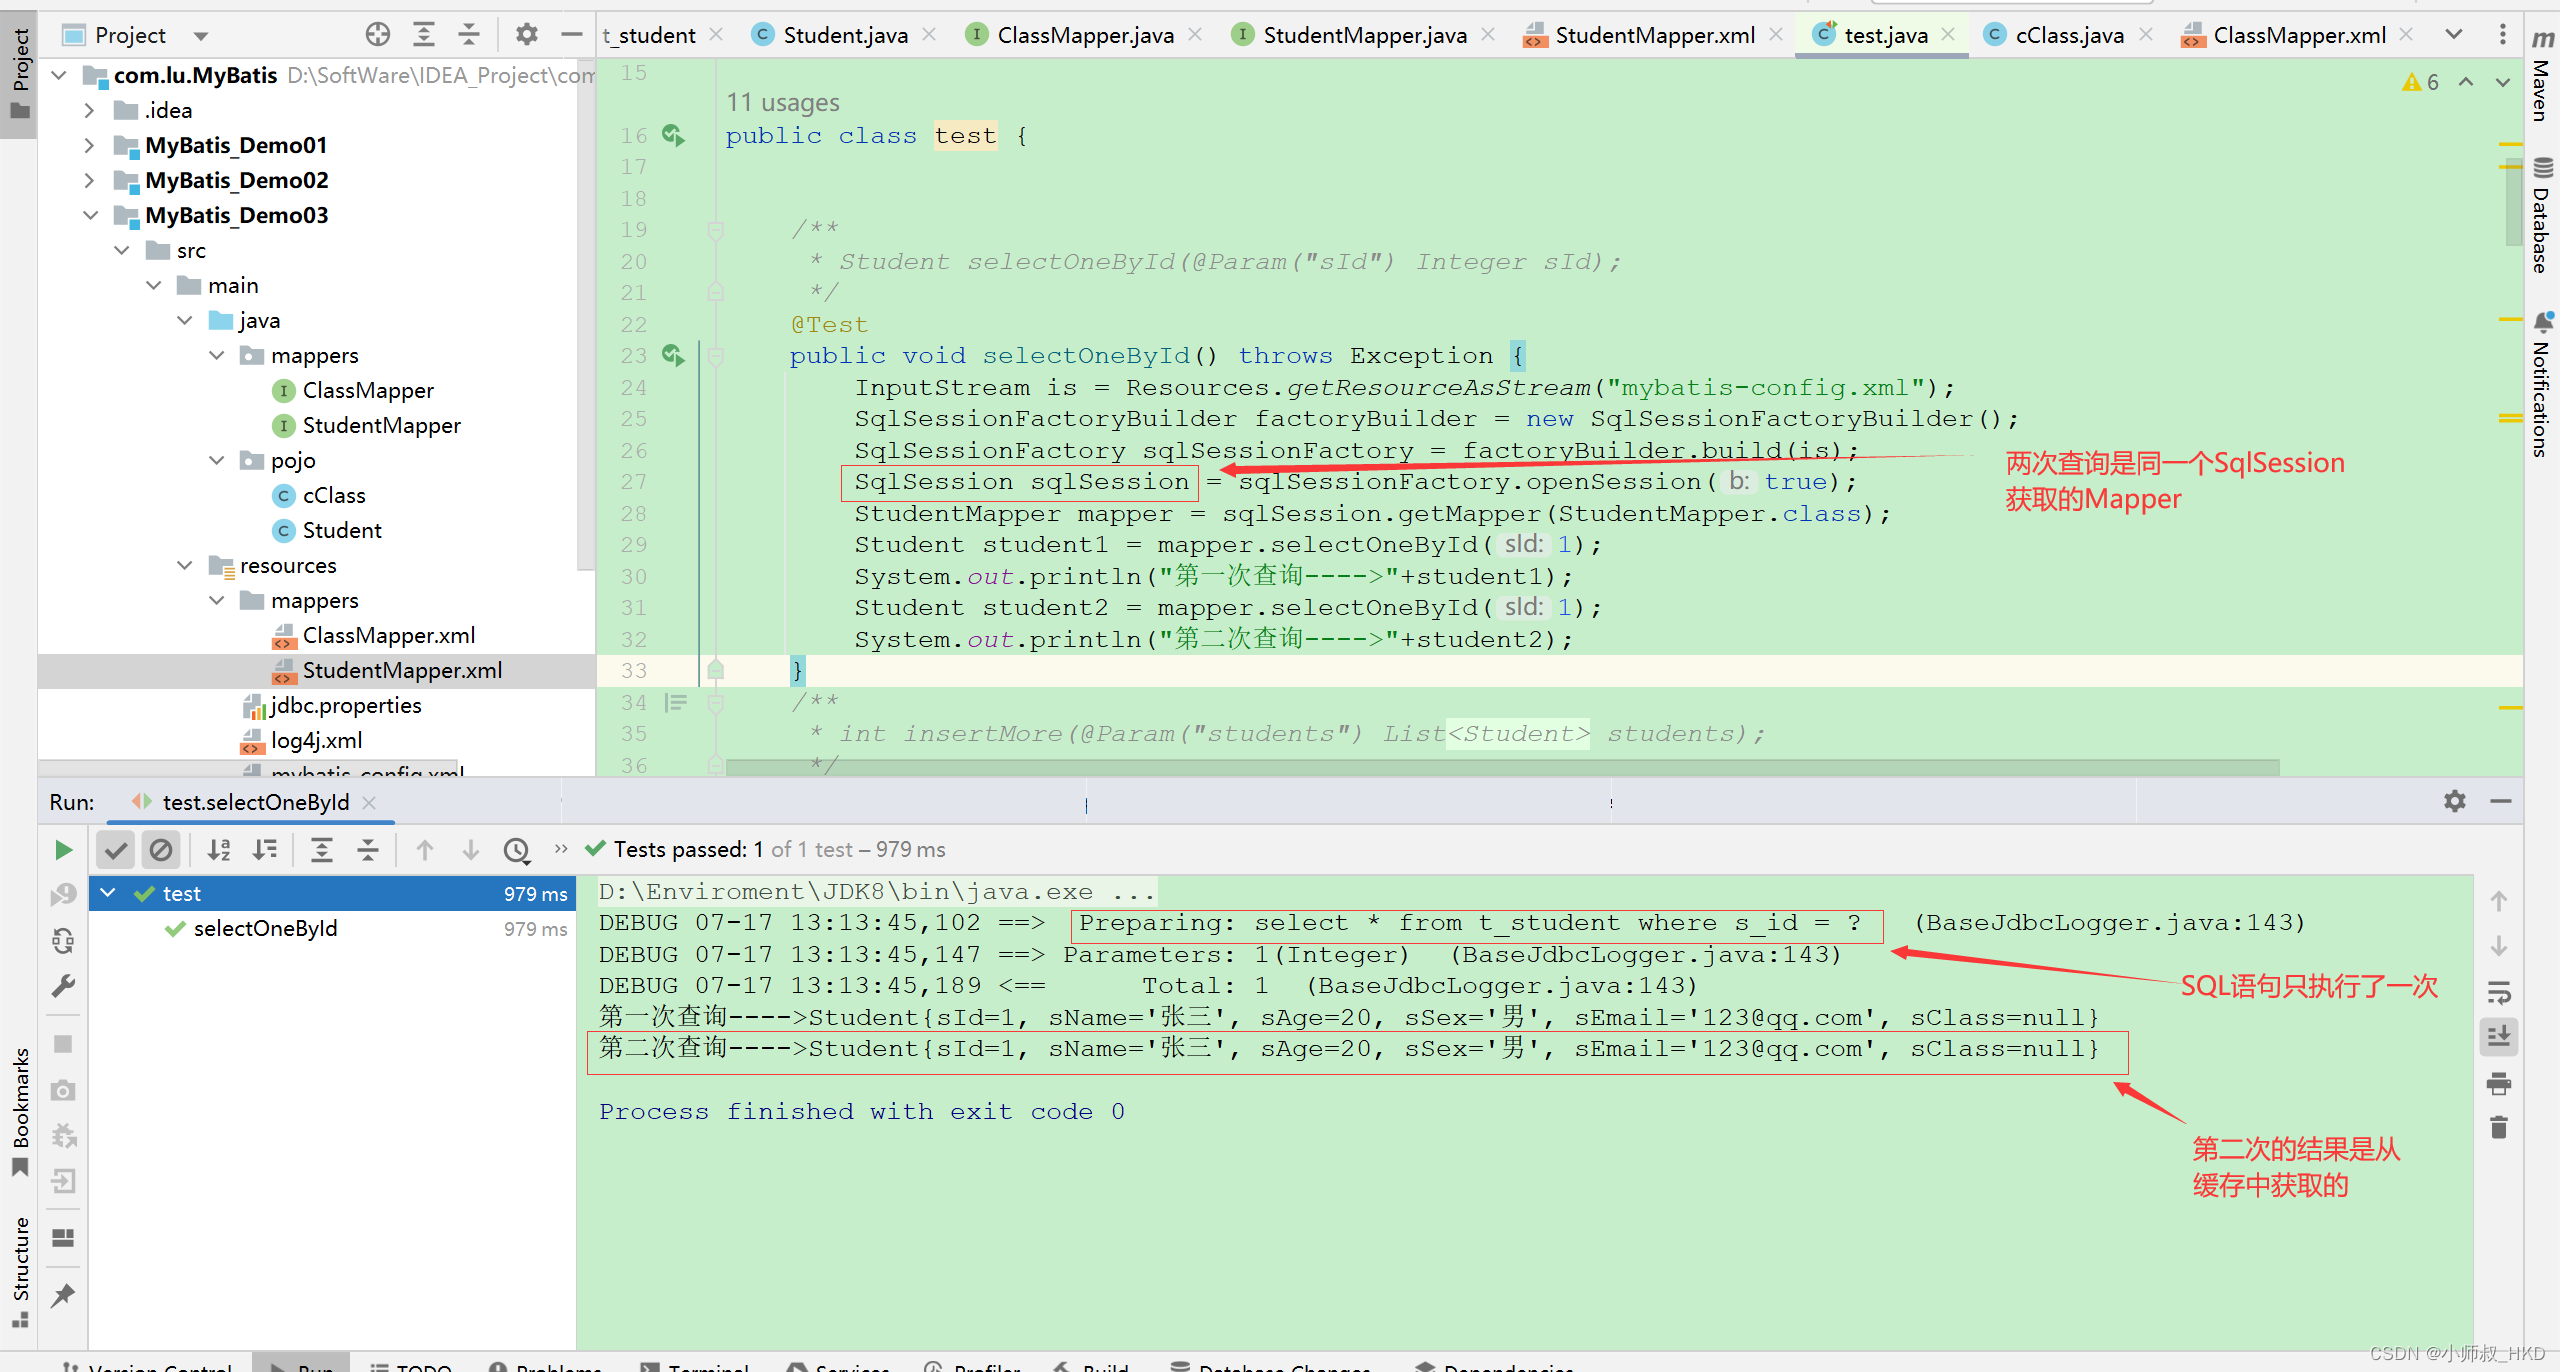The width and height of the screenshot is (2560, 1372).
Task: Minimize the Run tool window
Action: point(2501,801)
